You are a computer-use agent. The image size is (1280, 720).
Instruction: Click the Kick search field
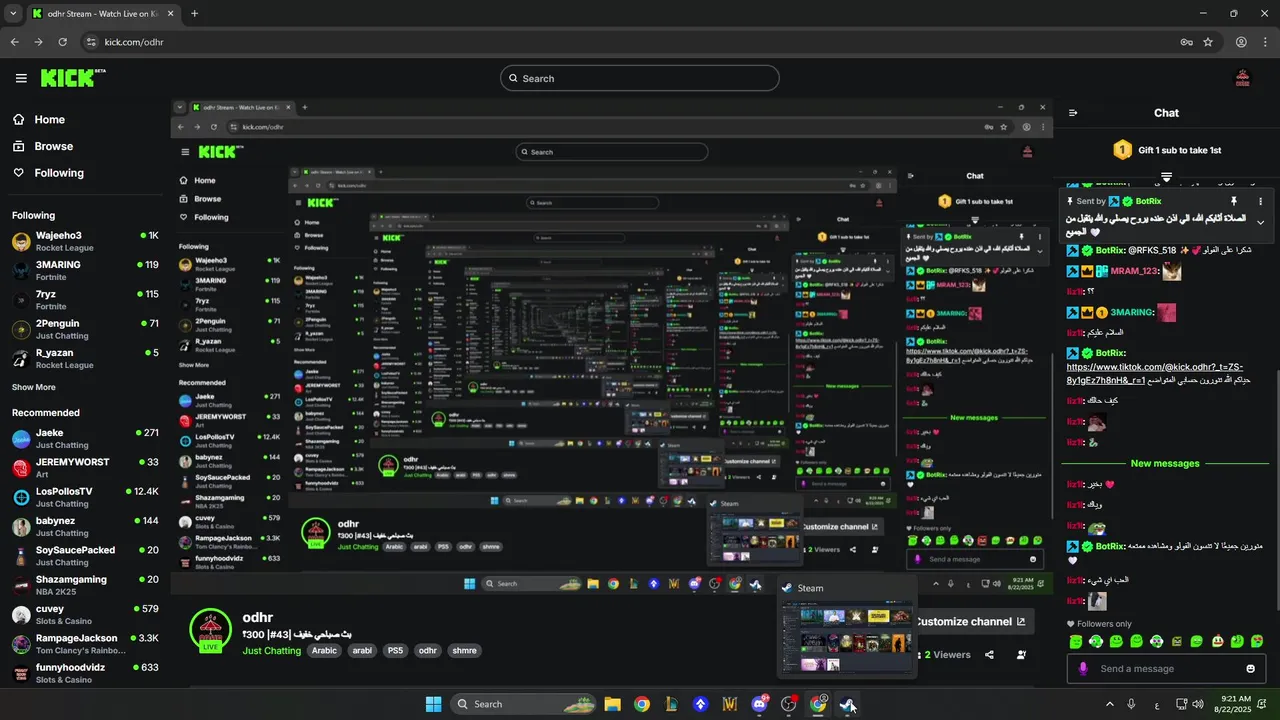coord(640,78)
